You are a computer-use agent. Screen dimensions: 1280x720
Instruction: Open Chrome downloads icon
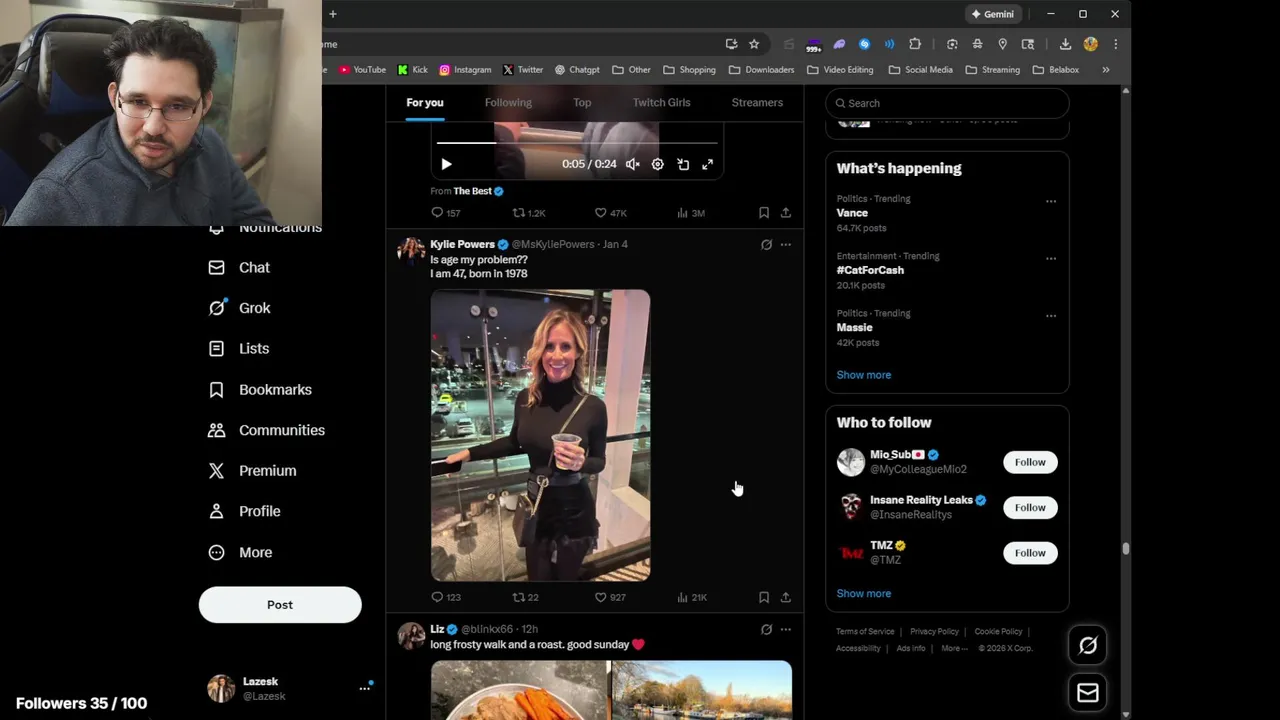pyautogui.click(x=1065, y=44)
